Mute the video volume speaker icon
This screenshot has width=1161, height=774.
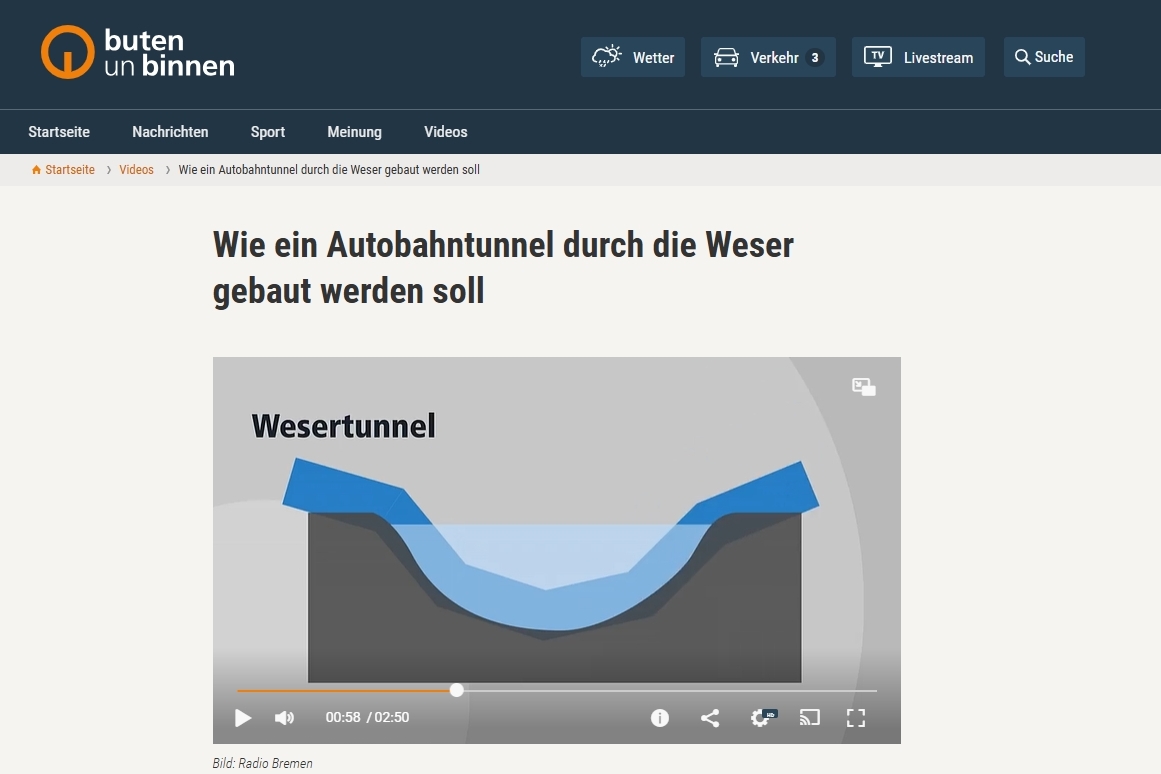click(285, 718)
